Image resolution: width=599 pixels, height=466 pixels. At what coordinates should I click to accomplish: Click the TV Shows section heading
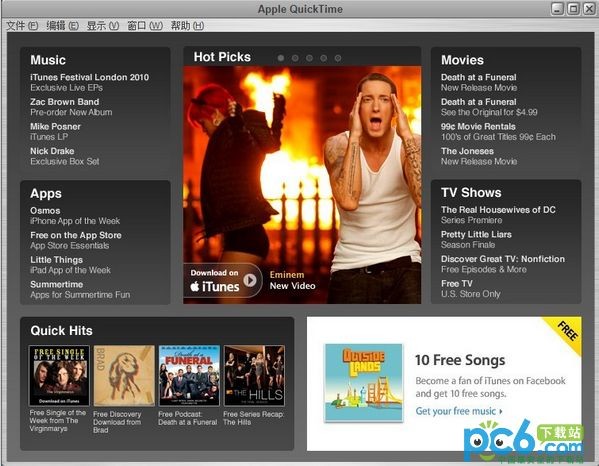471,193
